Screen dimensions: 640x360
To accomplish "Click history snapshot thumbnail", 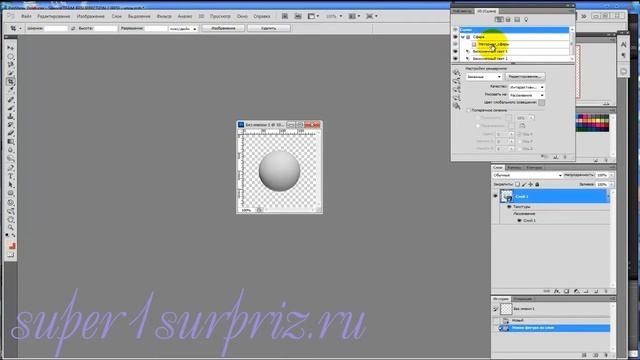I will tap(506, 309).
